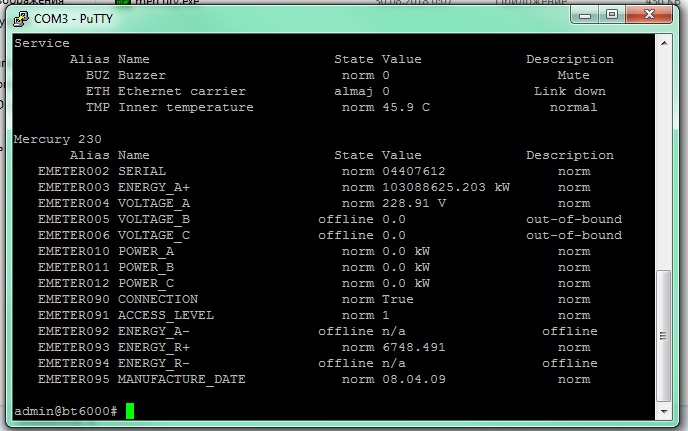Click 'n/a' in ENERGY_A- row
The image size is (688, 431).
coord(394,331)
